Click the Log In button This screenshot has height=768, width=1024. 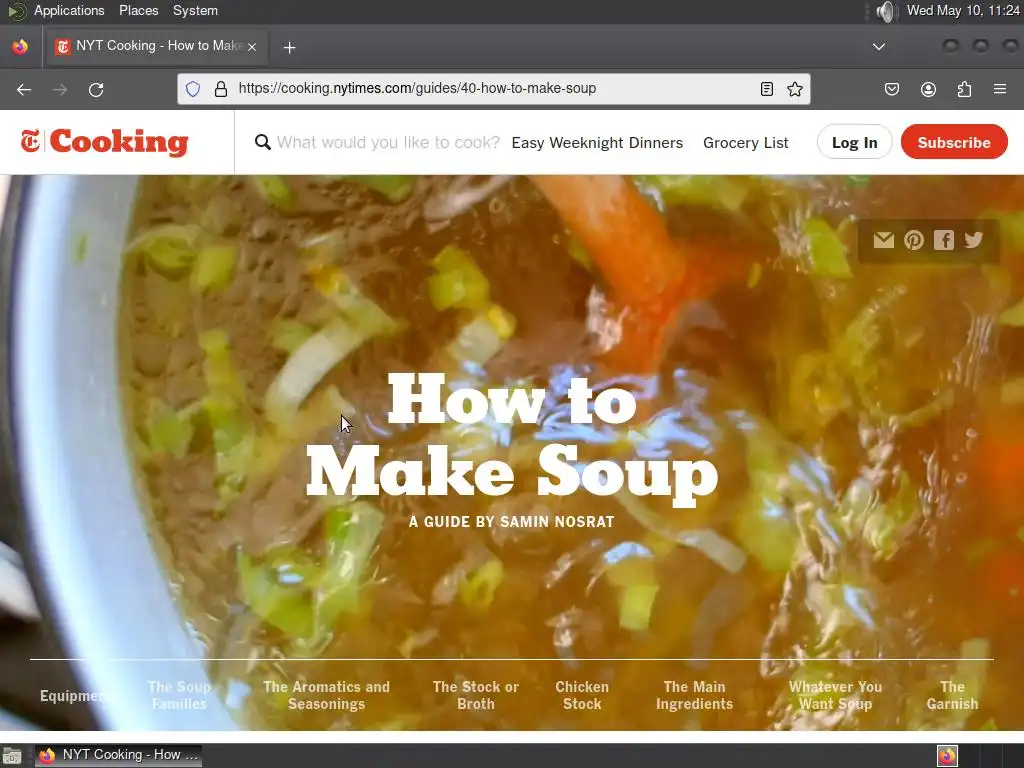(854, 142)
